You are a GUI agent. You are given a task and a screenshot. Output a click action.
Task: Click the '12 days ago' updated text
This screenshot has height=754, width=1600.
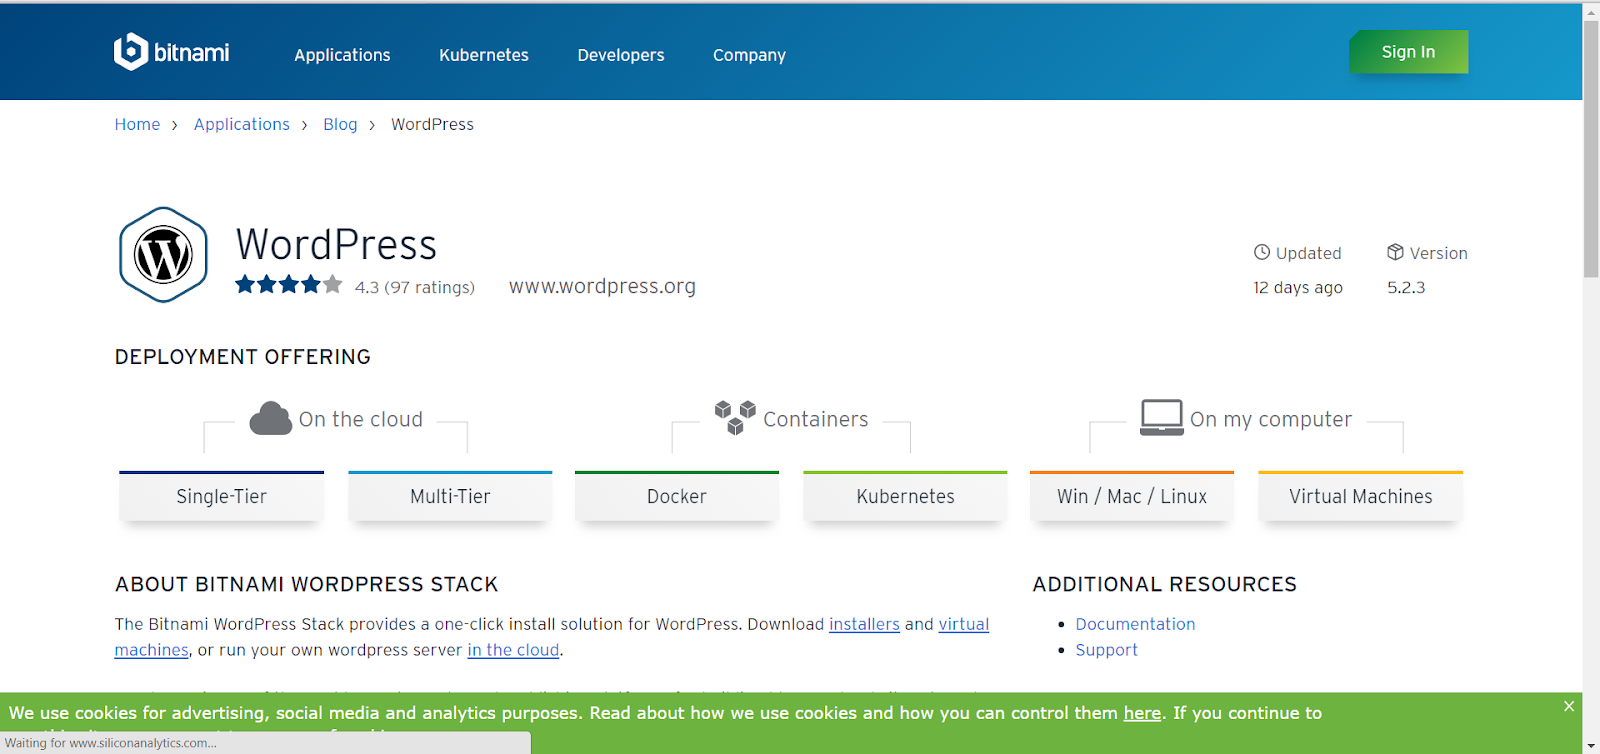click(1298, 287)
